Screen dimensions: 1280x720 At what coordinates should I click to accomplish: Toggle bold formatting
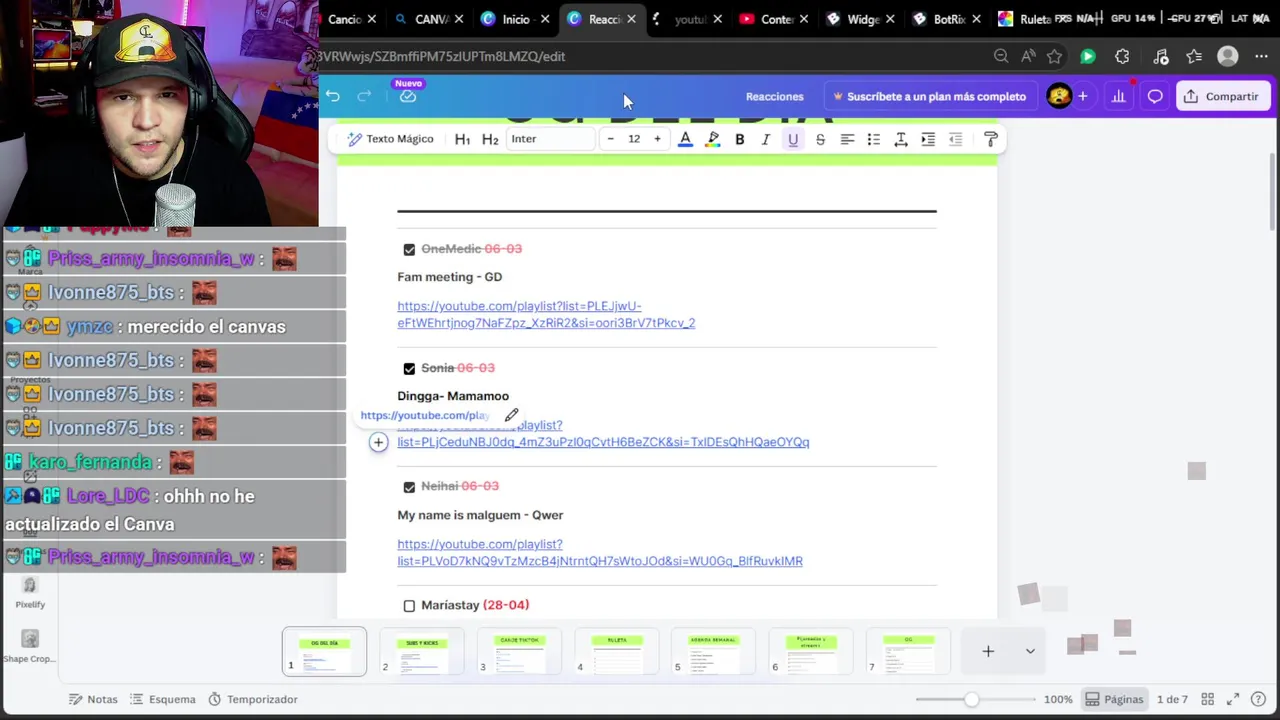739,139
